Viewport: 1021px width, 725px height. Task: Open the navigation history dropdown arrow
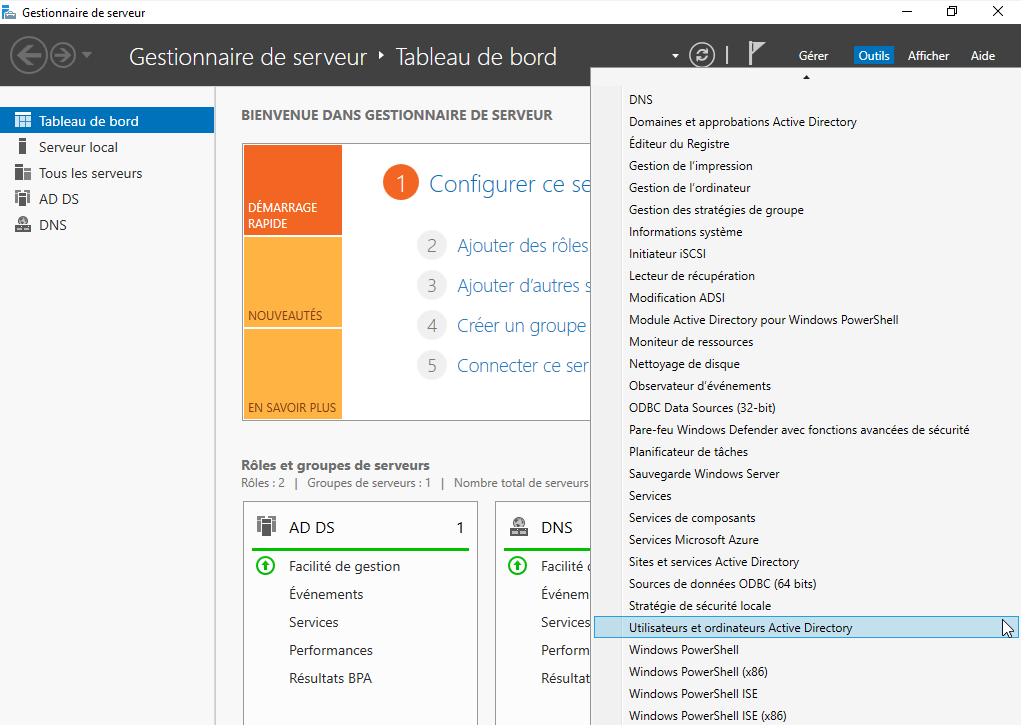pyautogui.click(x=87, y=55)
